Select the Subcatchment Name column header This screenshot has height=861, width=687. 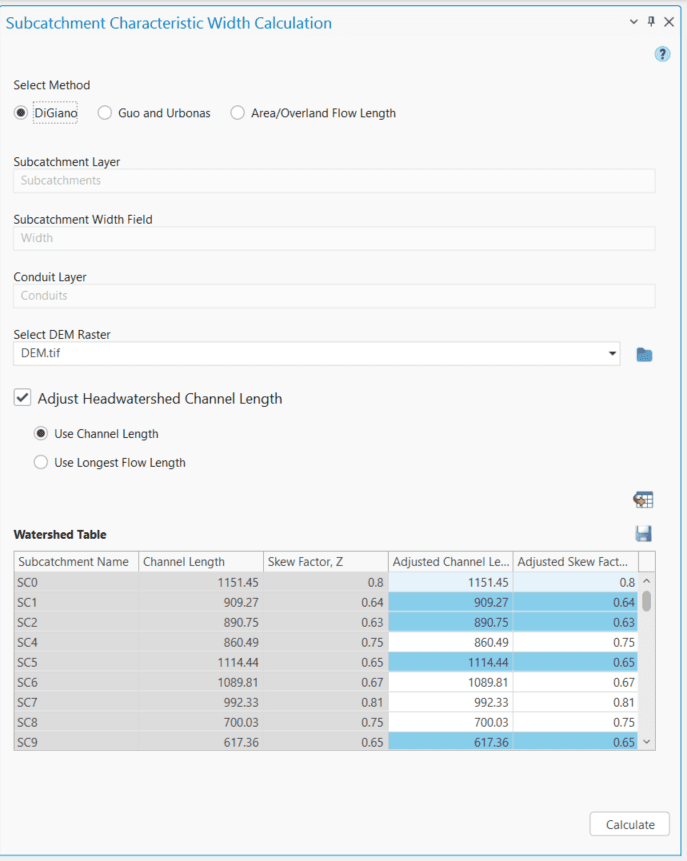pos(74,562)
